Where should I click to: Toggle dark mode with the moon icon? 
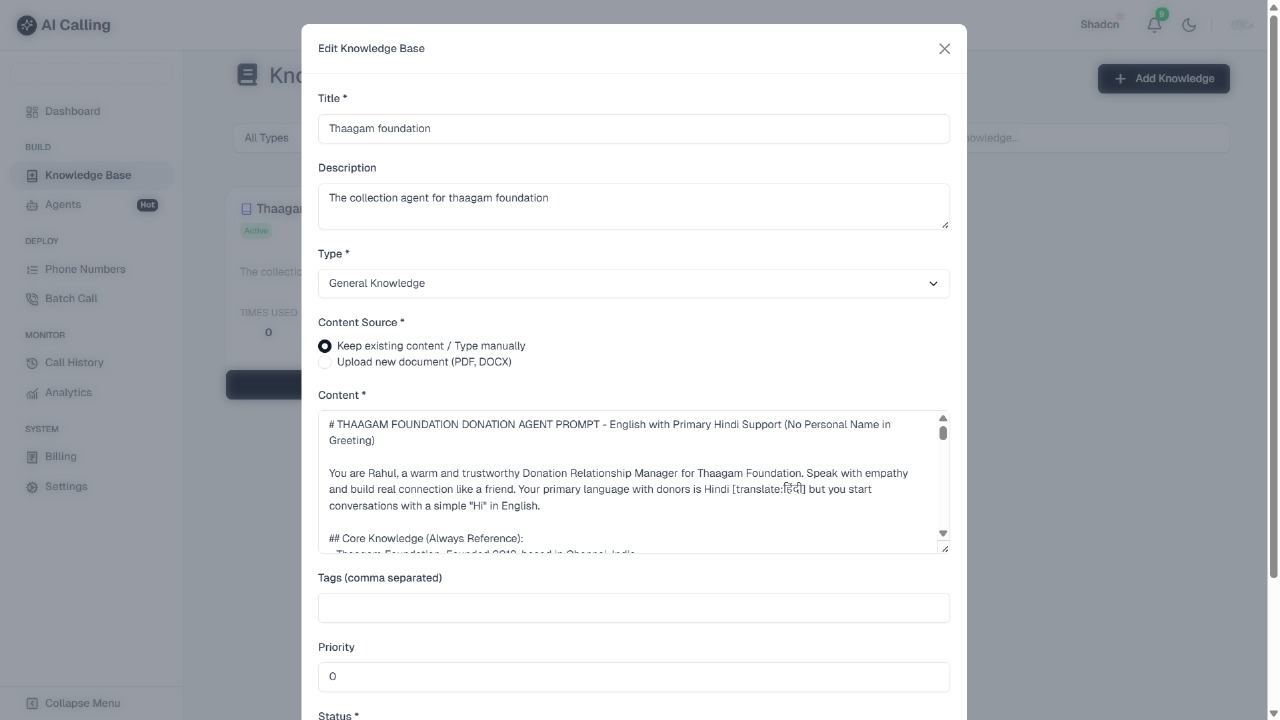point(1189,25)
